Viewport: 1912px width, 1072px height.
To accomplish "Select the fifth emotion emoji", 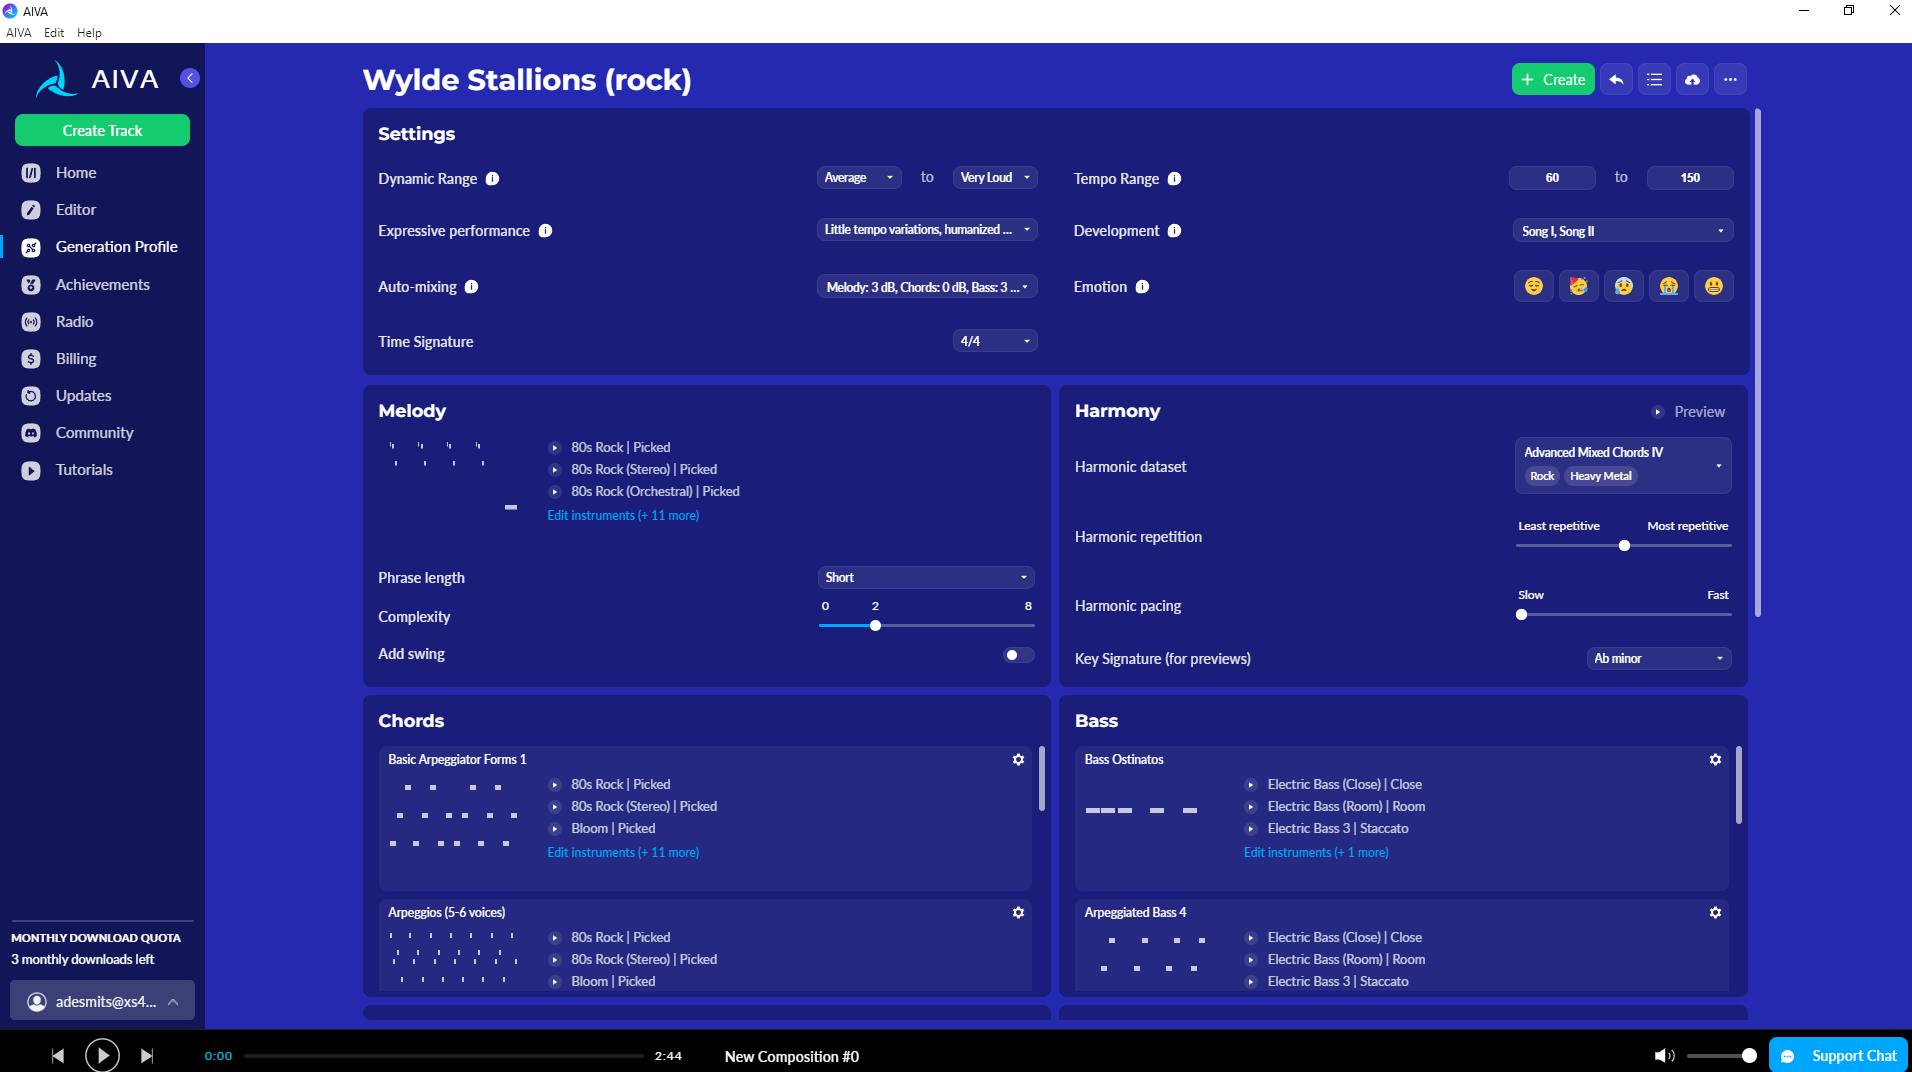I will coord(1713,287).
